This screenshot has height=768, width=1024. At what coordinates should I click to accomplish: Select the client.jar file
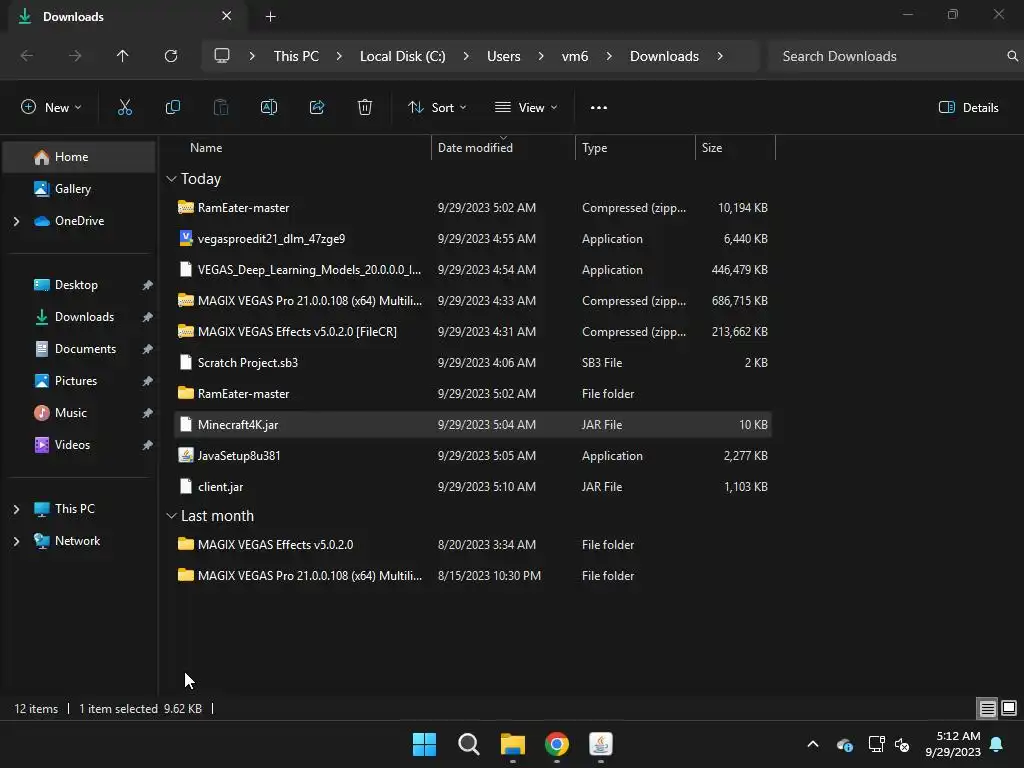[x=473, y=487]
